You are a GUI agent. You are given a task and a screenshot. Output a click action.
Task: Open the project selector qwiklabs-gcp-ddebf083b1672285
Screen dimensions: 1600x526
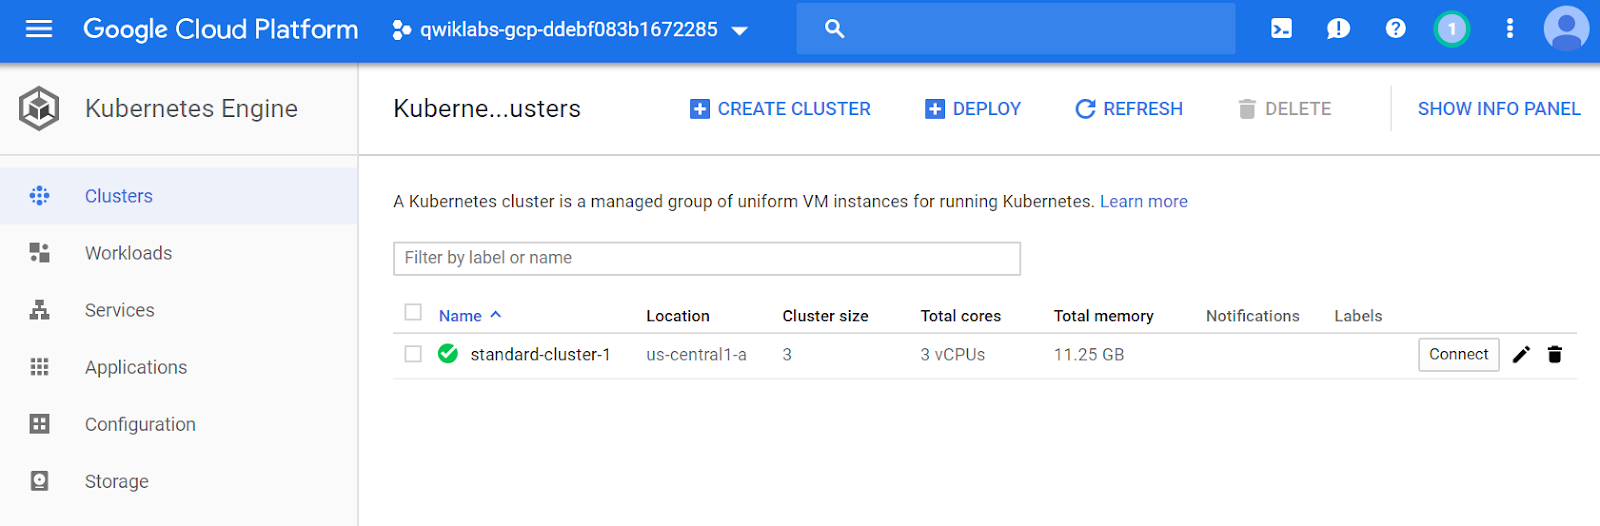570,30
